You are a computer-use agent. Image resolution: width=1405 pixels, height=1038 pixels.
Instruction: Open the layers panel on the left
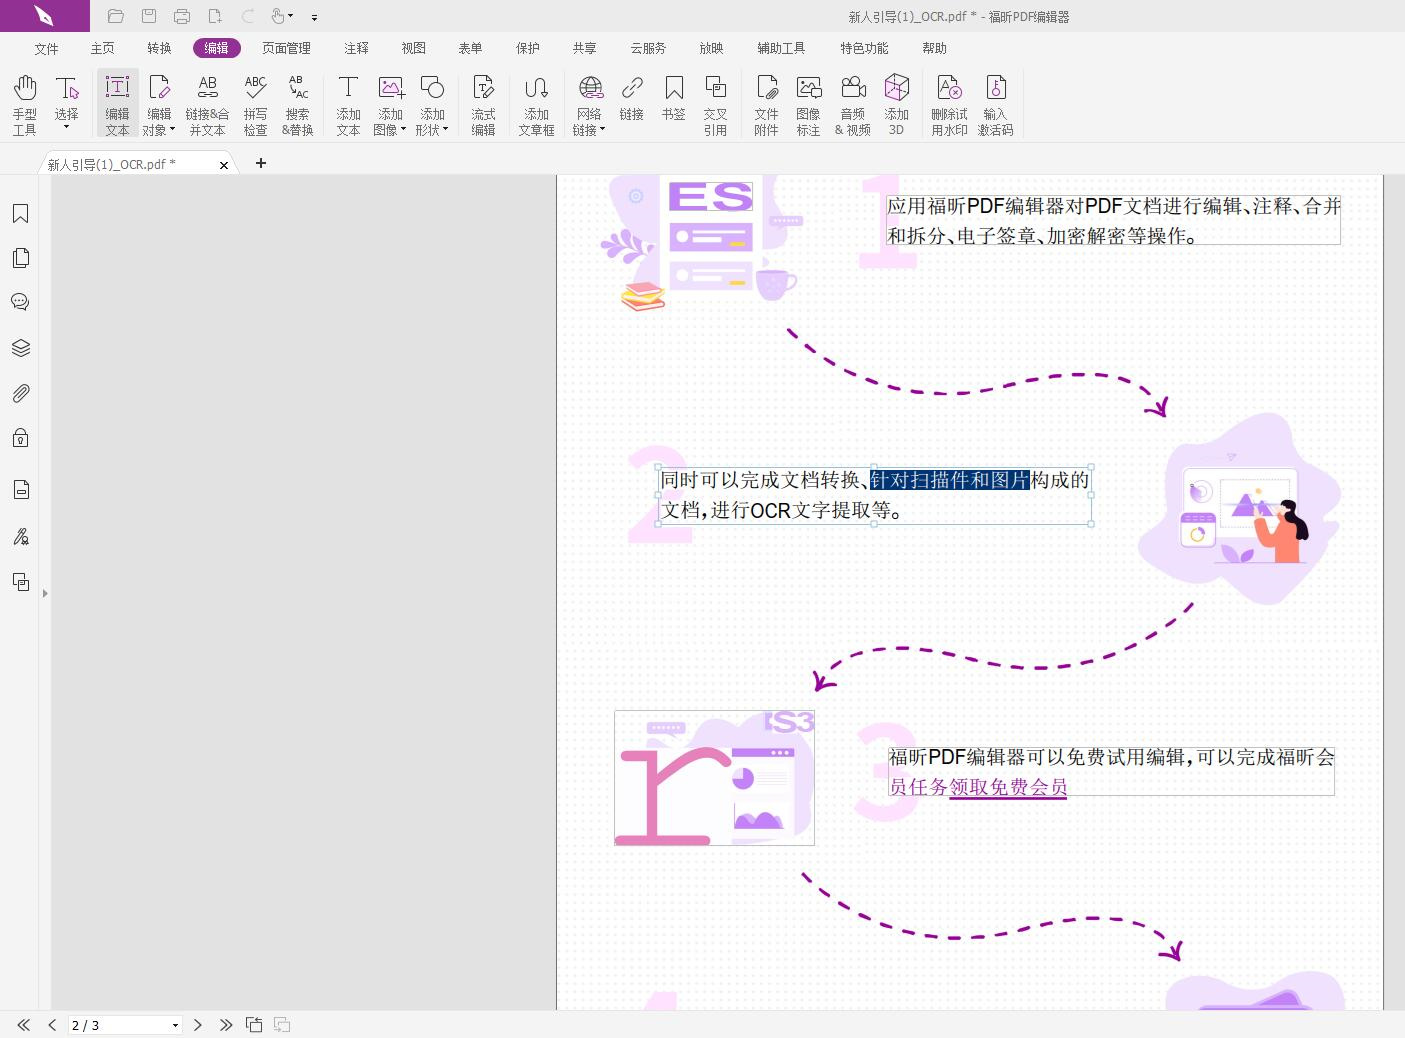pos(21,347)
